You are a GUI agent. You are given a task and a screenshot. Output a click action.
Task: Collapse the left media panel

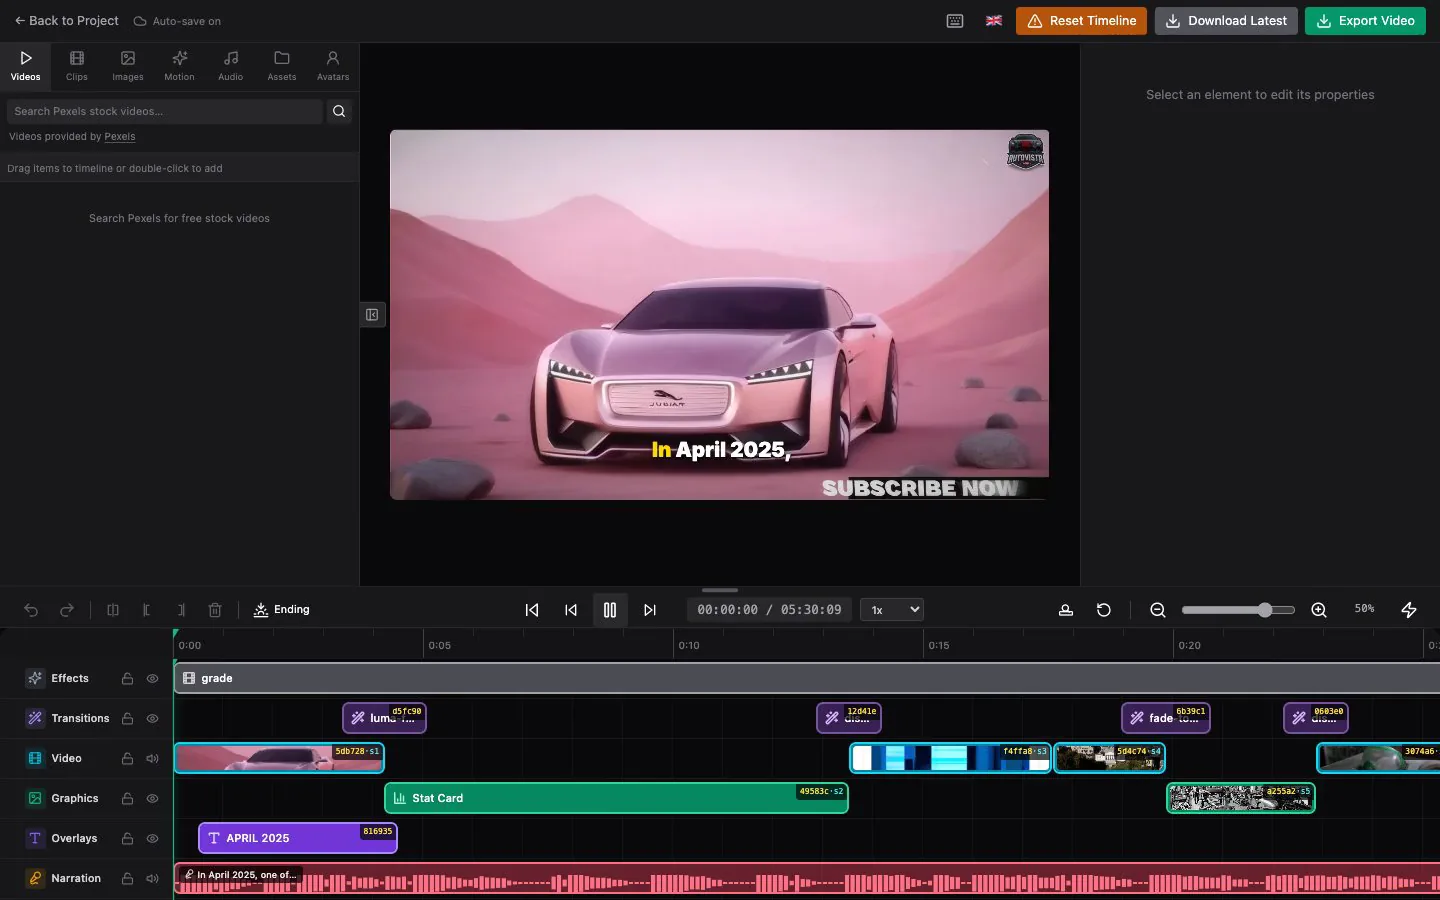click(372, 315)
